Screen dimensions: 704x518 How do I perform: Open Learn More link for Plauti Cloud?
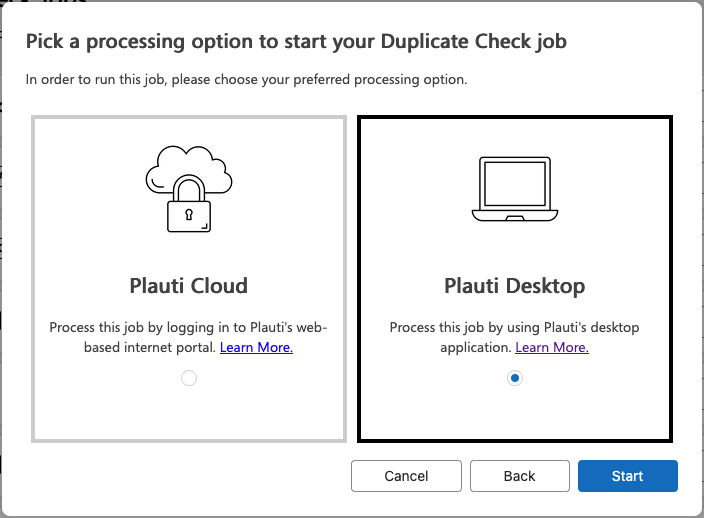pos(256,347)
